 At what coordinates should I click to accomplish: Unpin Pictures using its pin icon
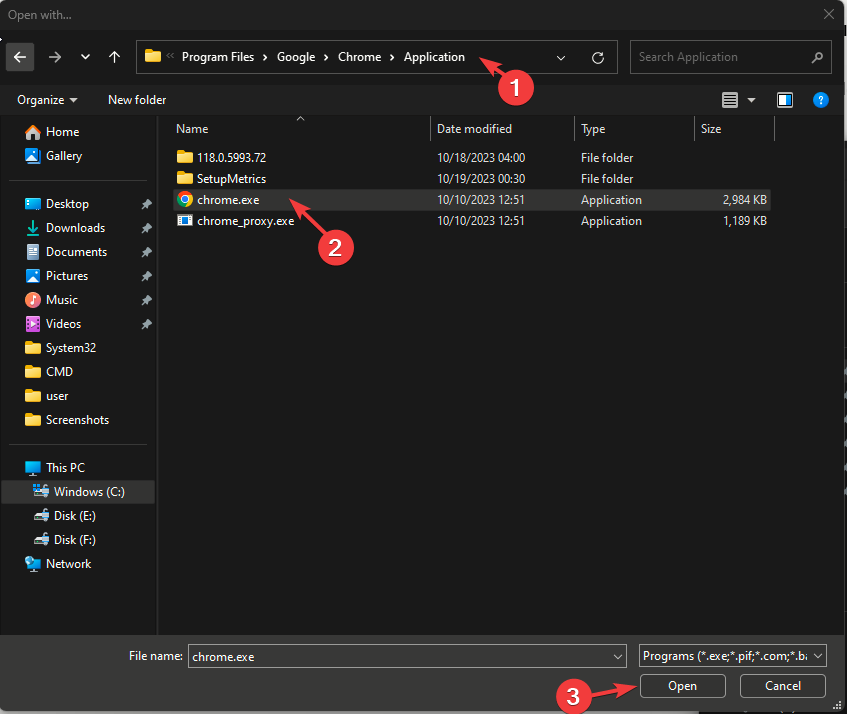[x=146, y=276]
